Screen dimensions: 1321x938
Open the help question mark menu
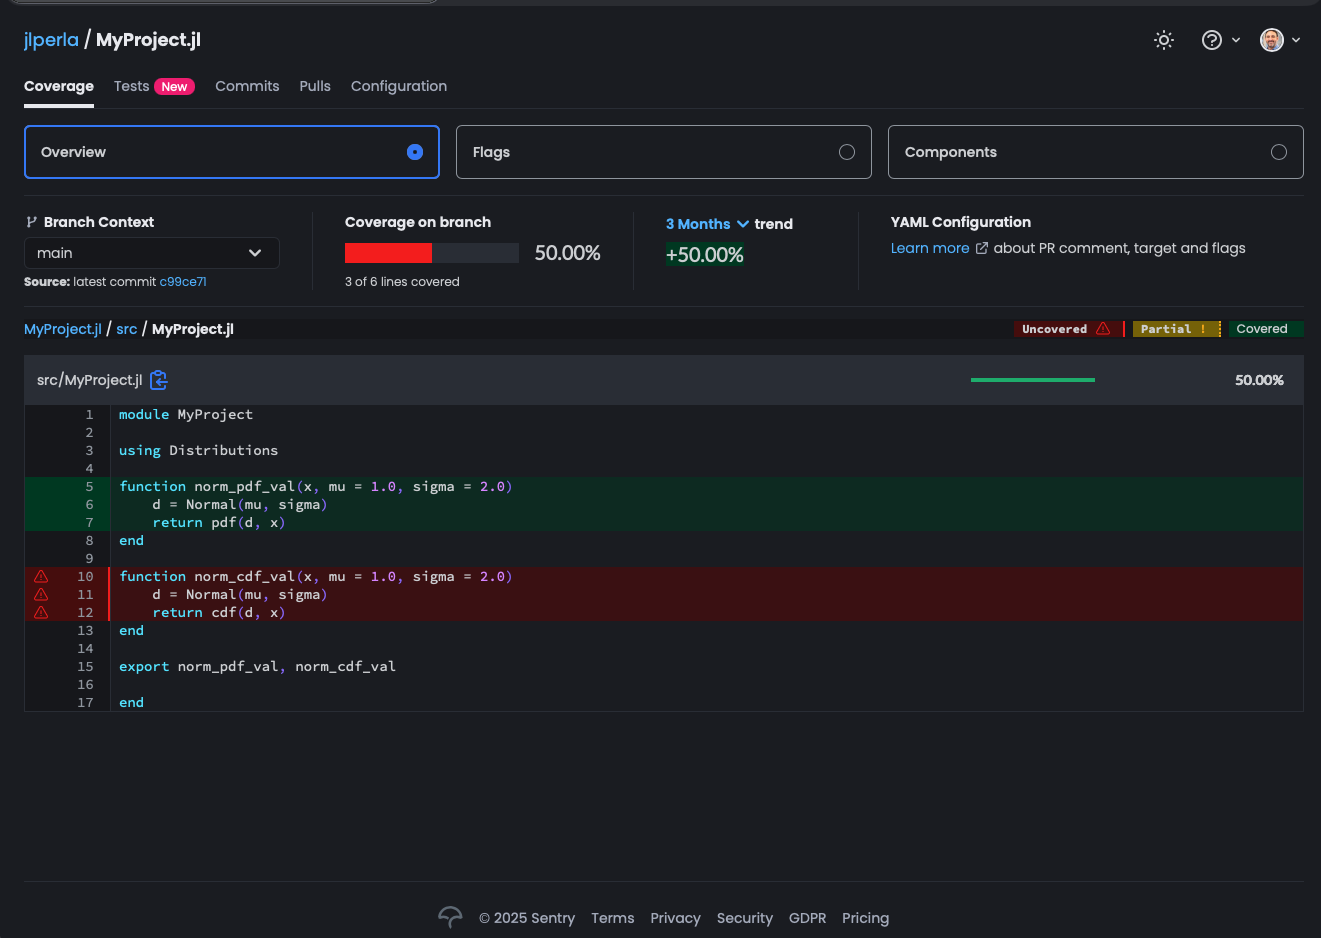pos(1212,40)
